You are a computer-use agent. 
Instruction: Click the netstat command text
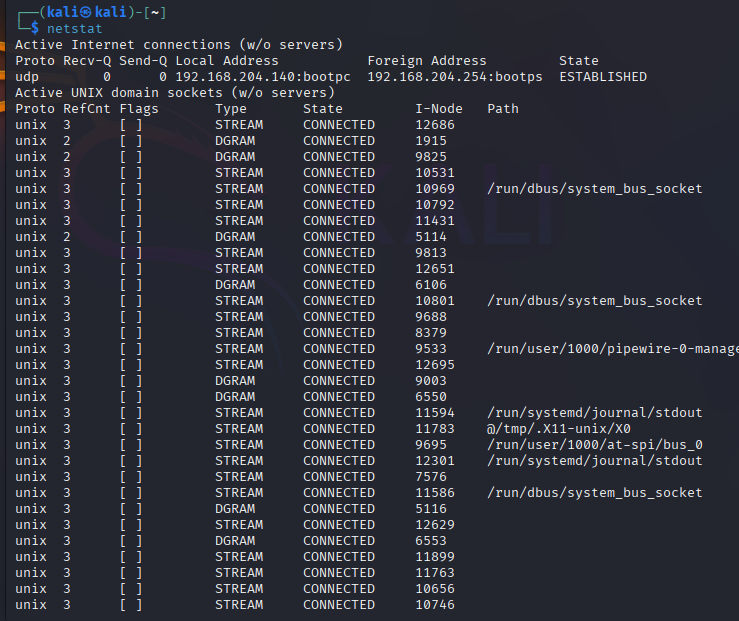74,29
